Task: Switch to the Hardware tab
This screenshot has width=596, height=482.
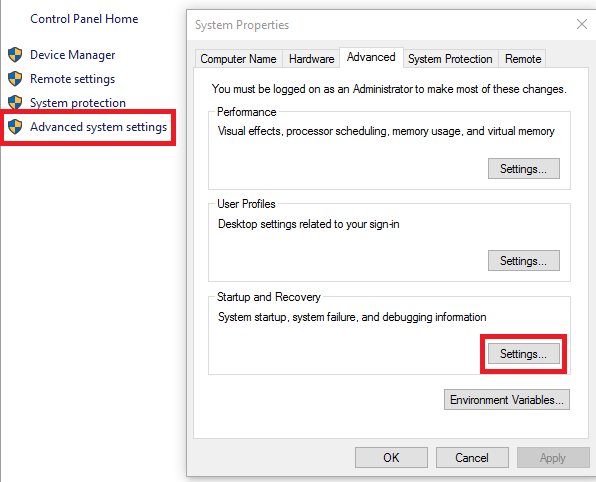Action: point(311,59)
